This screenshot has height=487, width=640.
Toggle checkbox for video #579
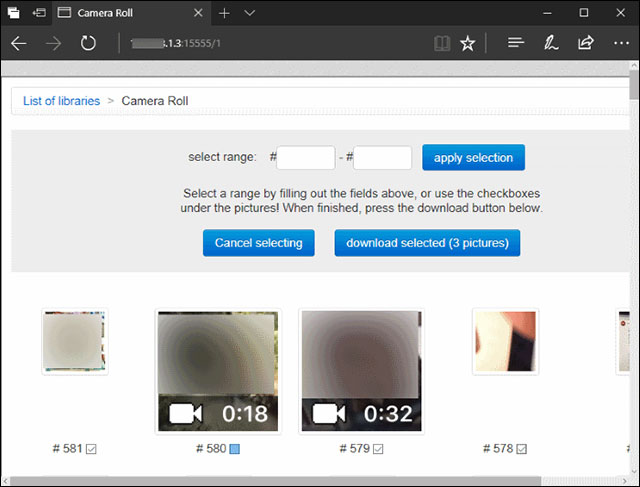pyautogui.click(x=378, y=450)
